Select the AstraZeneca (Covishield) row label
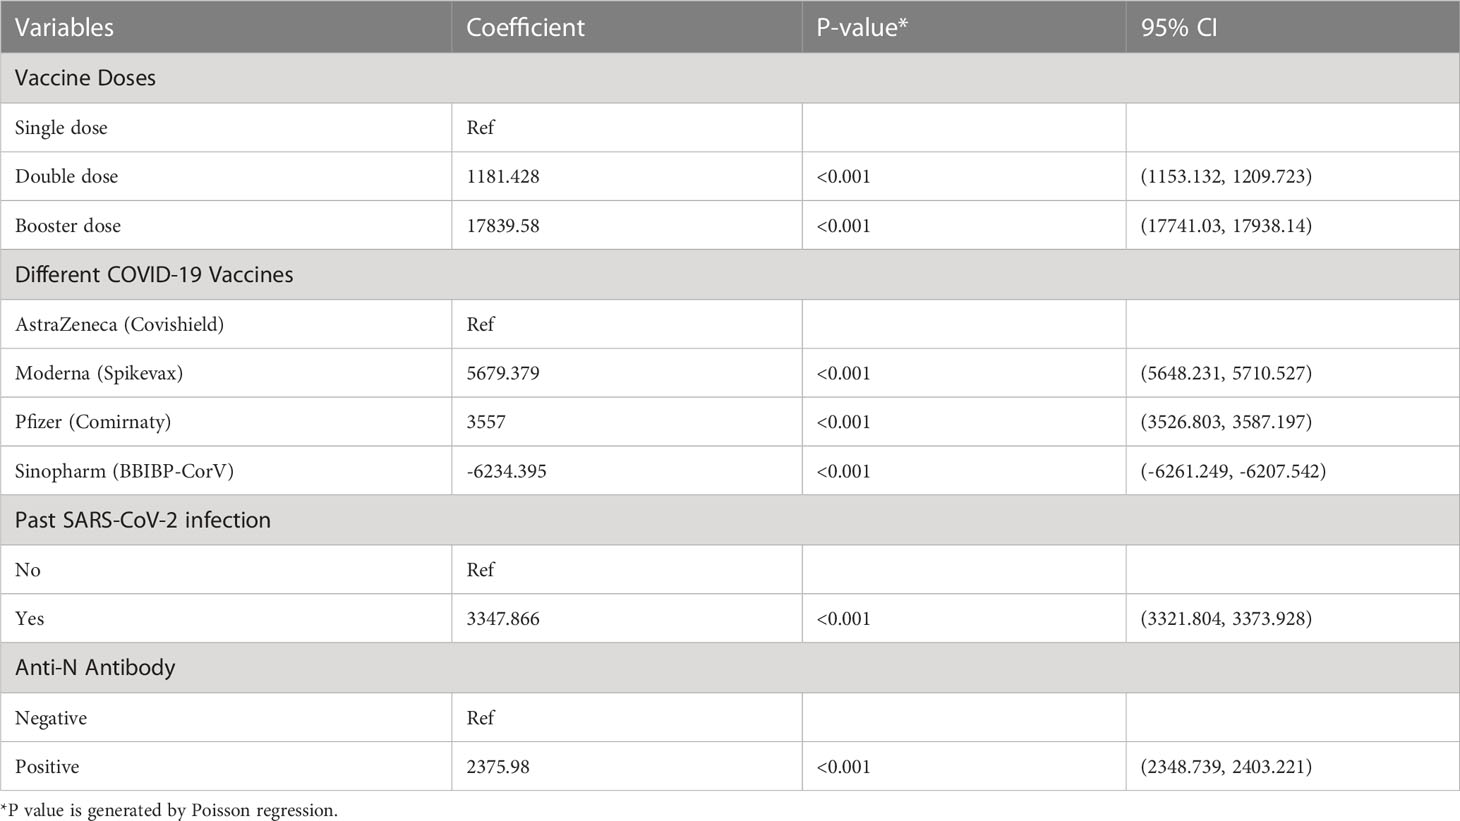Screen dimensions: 1460x821 (x=119, y=325)
